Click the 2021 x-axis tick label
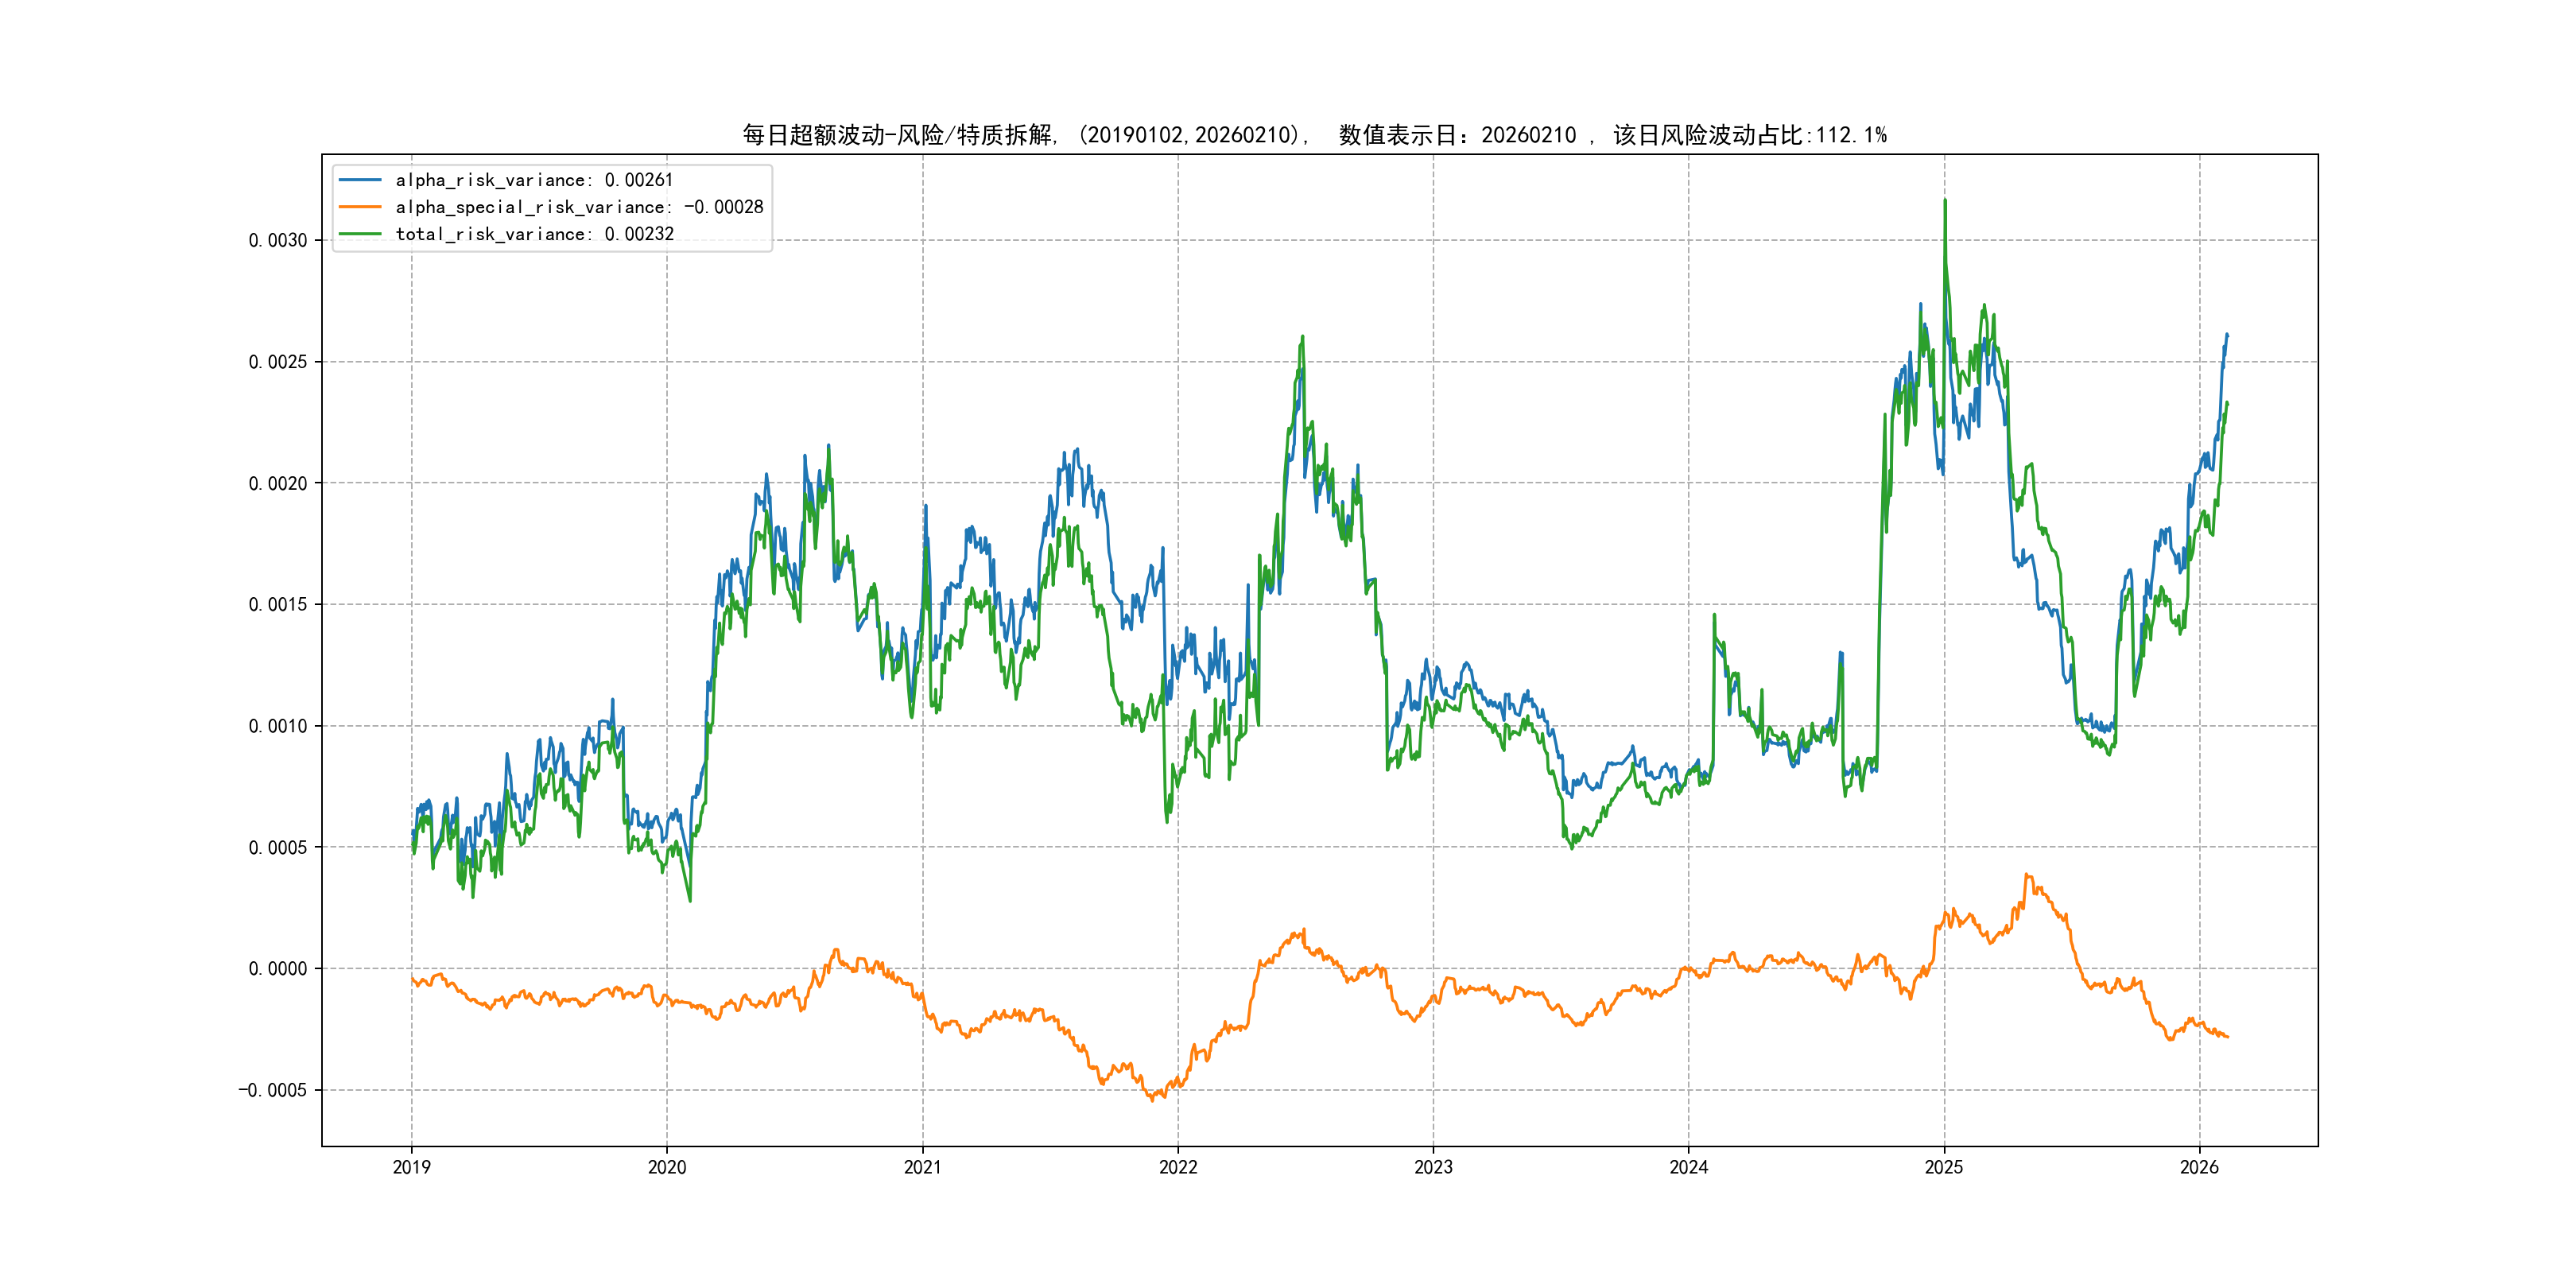2576x1288 pixels. coord(922,1167)
